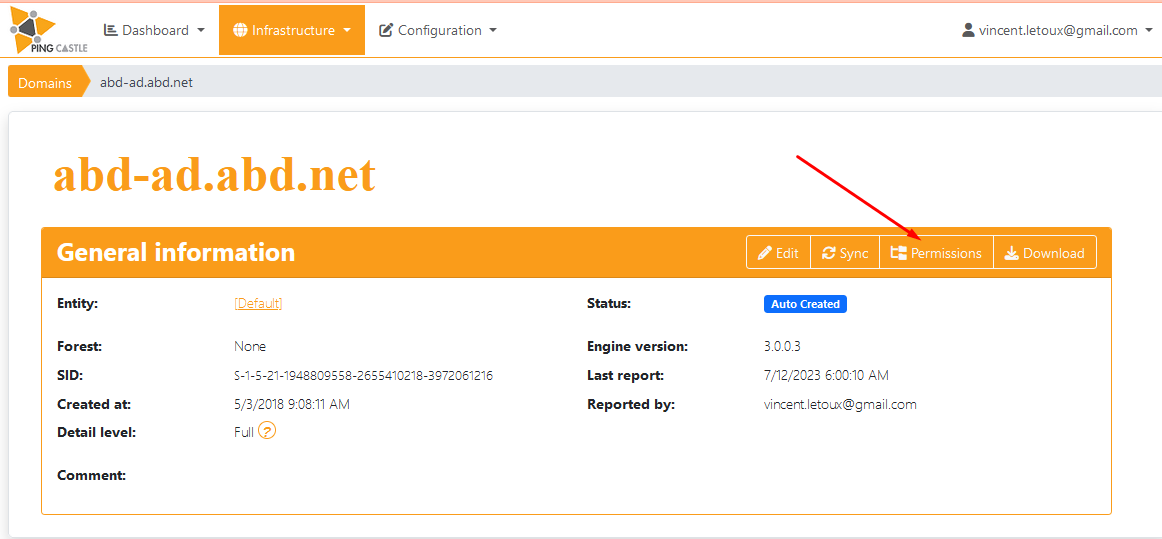Click the refresh icon on Sync
Viewport: 1162px width, 539px height.
(x=829, y=254)
